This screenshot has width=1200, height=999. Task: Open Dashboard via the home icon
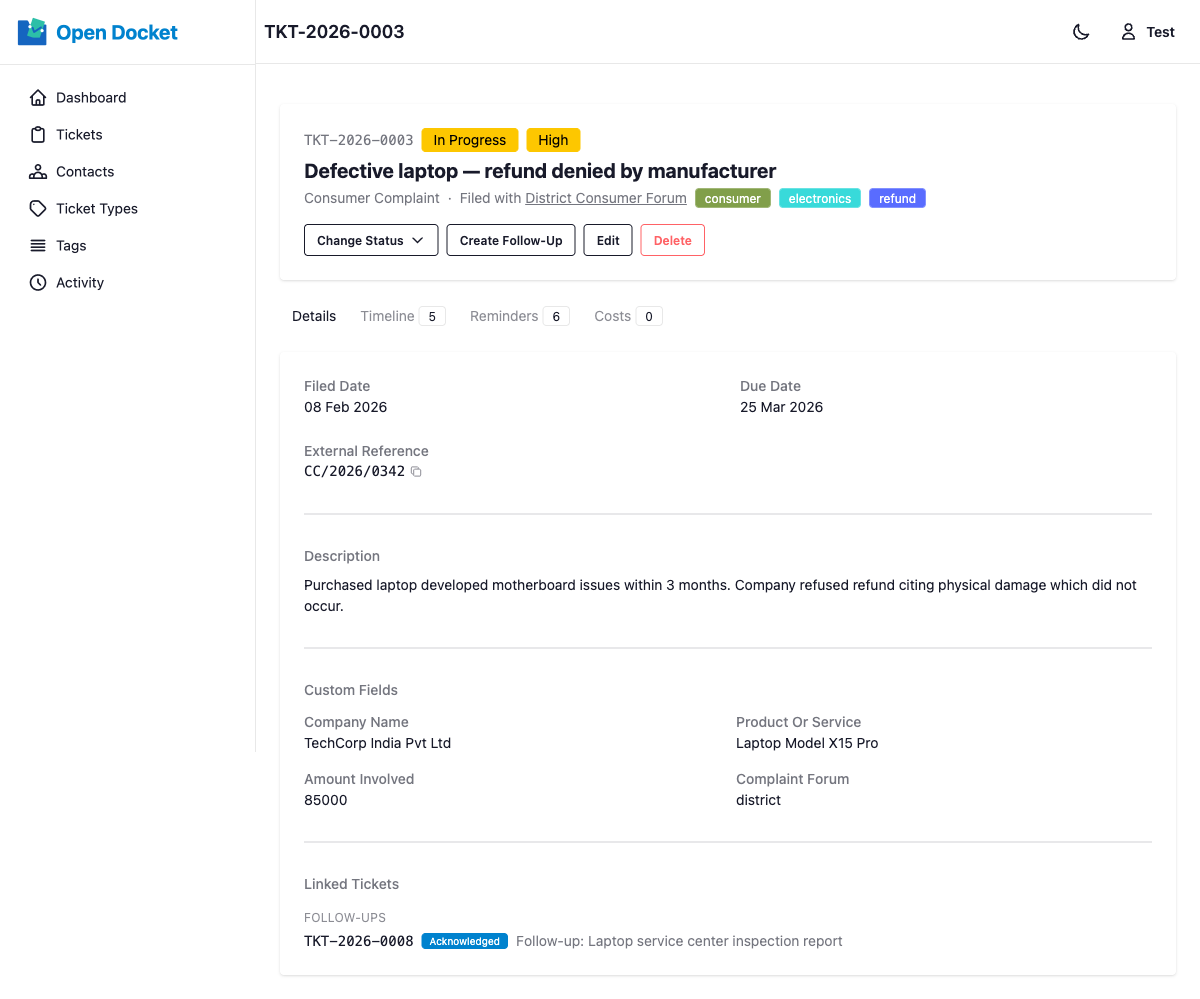pos(38,98)
